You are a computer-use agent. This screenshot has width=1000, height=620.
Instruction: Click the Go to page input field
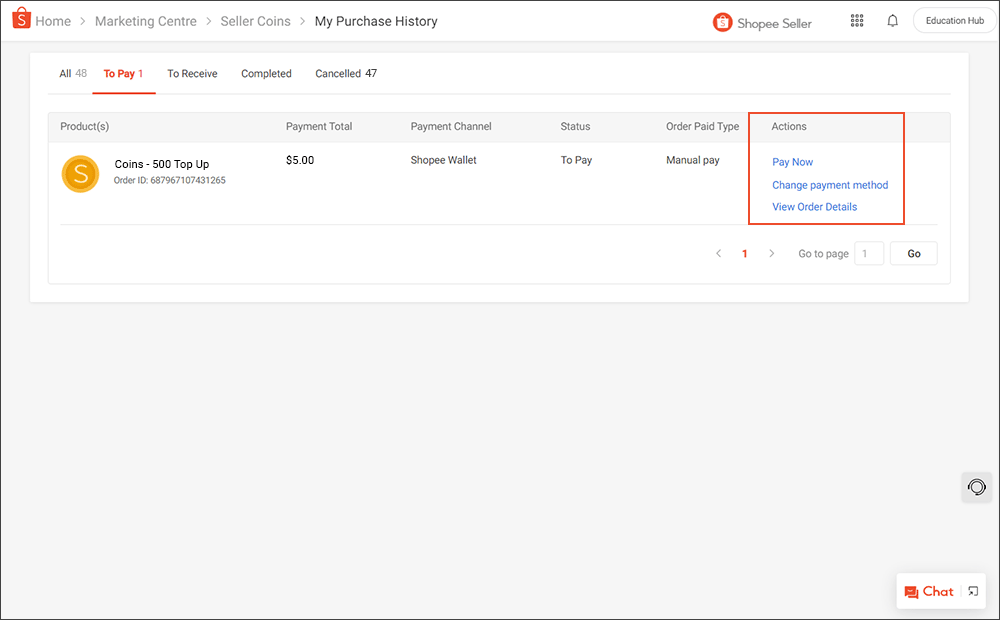(x=868, y=253)
